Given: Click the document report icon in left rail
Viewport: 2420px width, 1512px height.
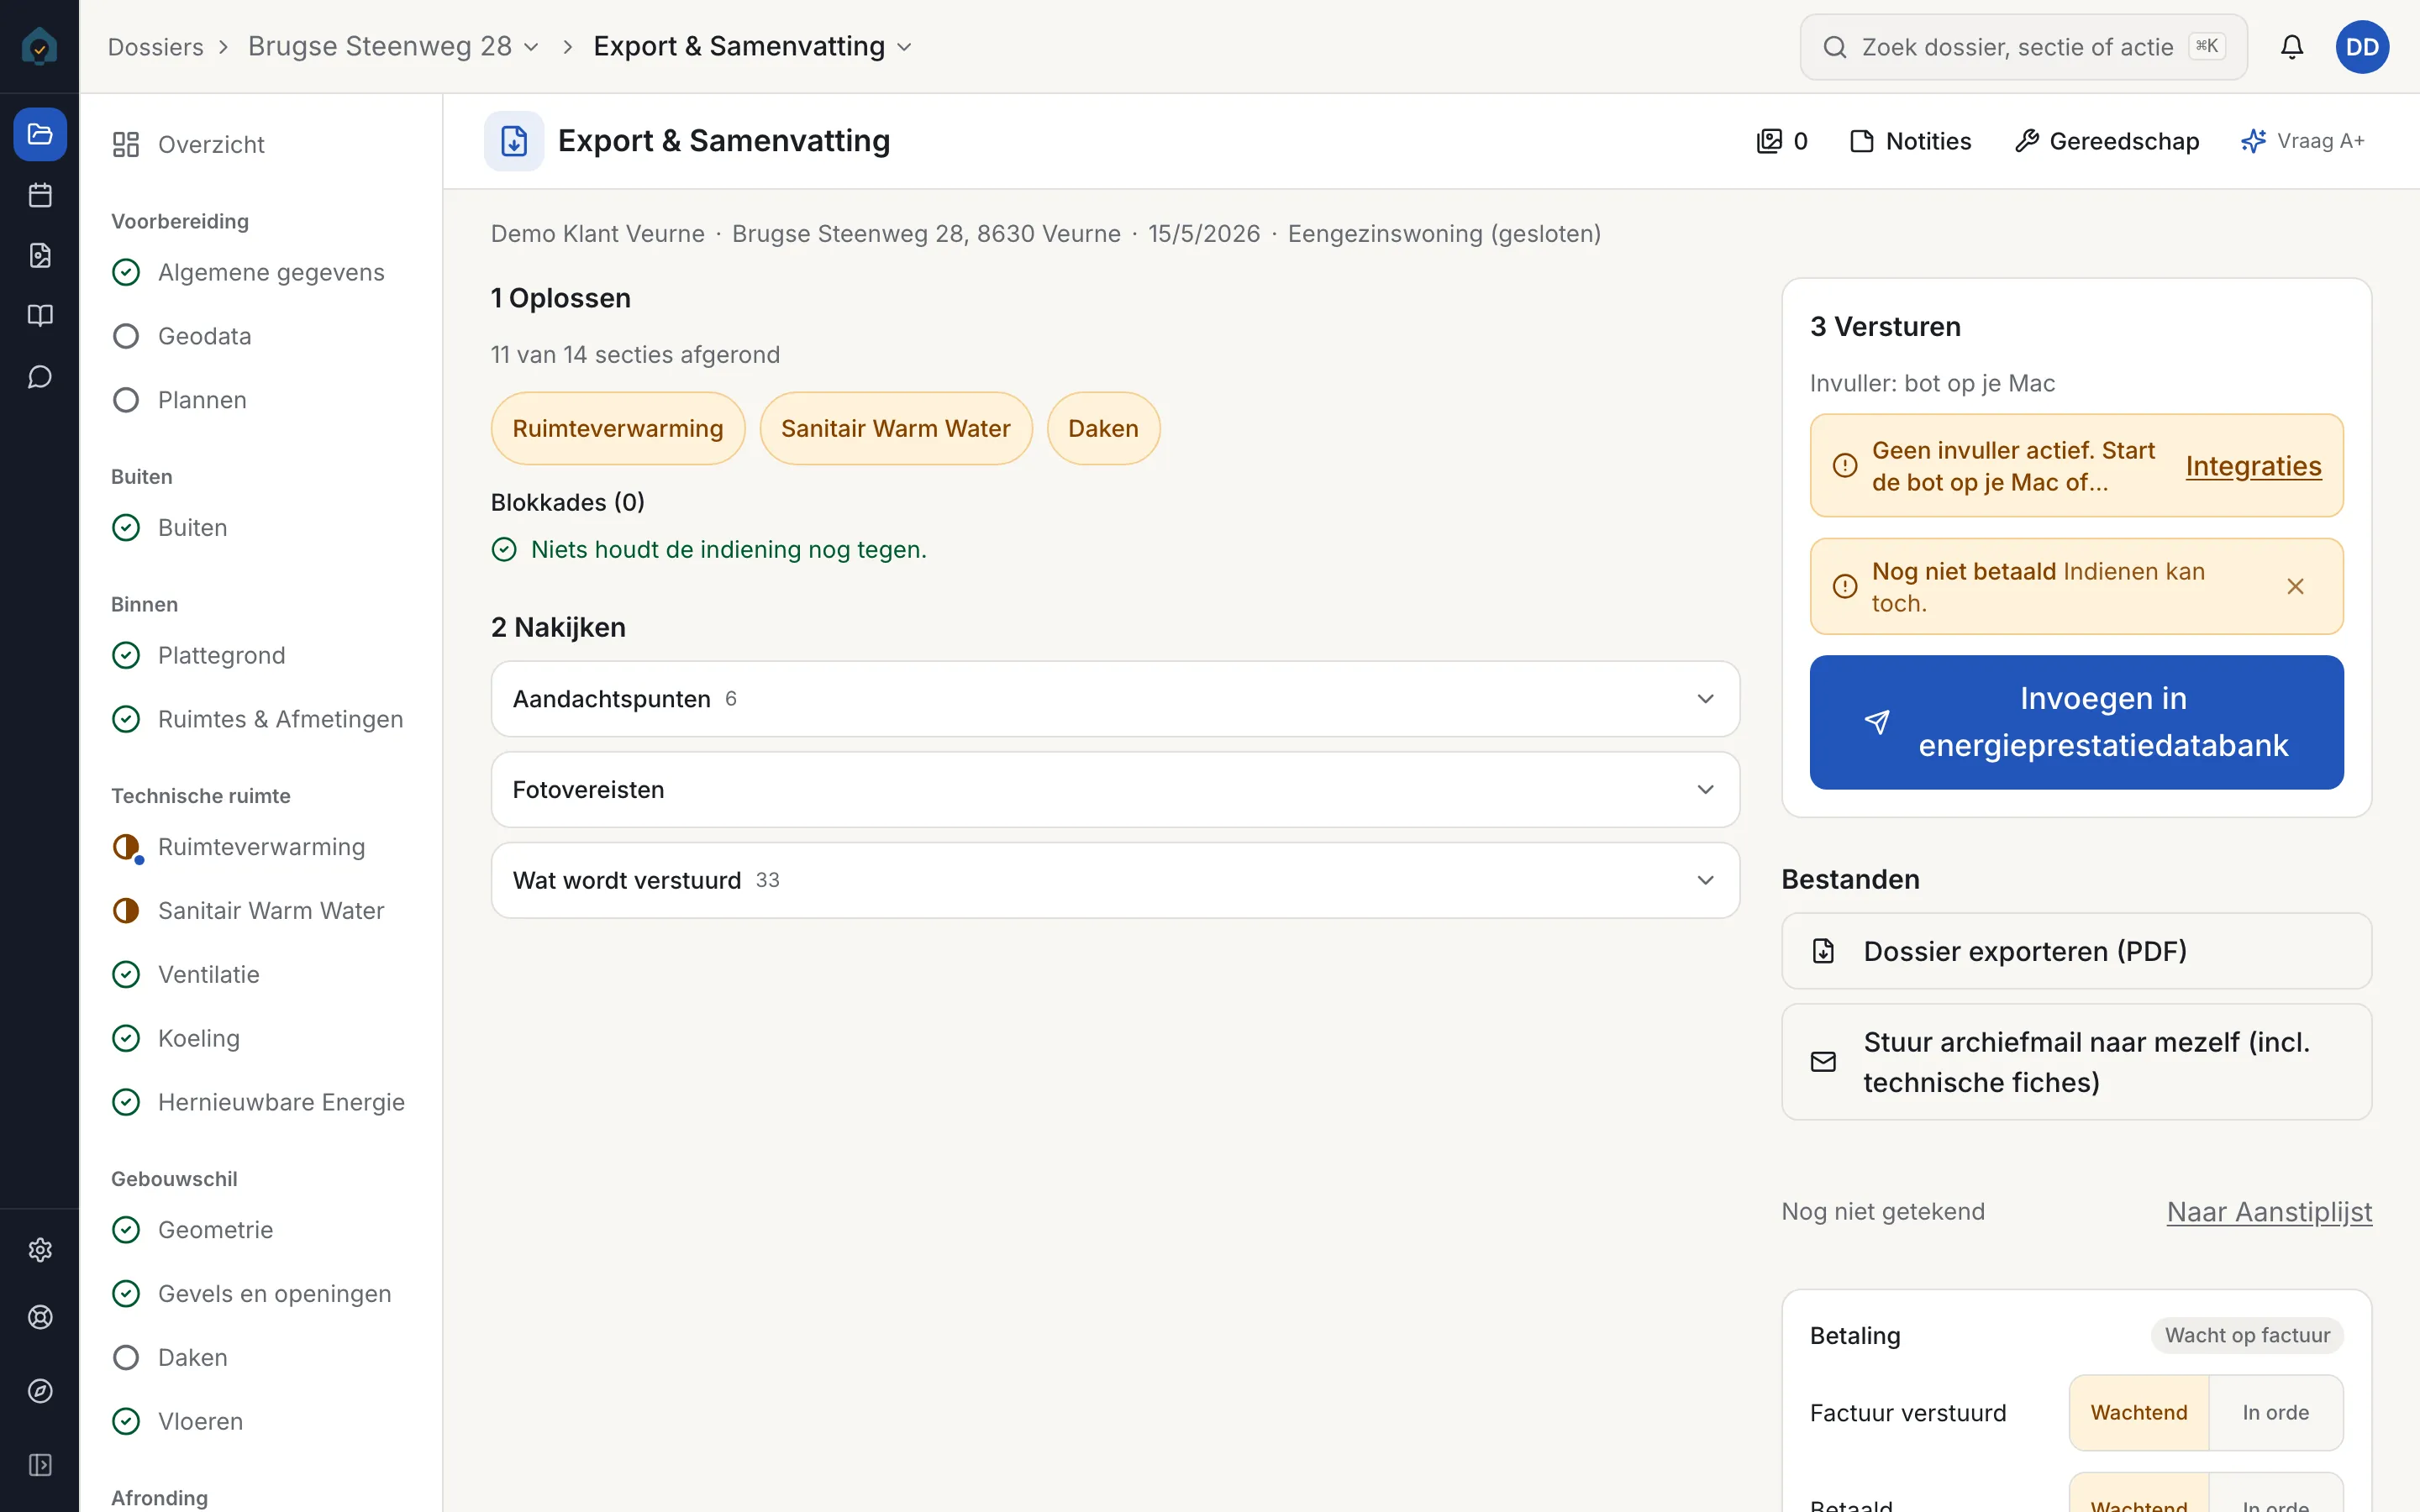Looking at the screenshot, I should pos(40,256).
